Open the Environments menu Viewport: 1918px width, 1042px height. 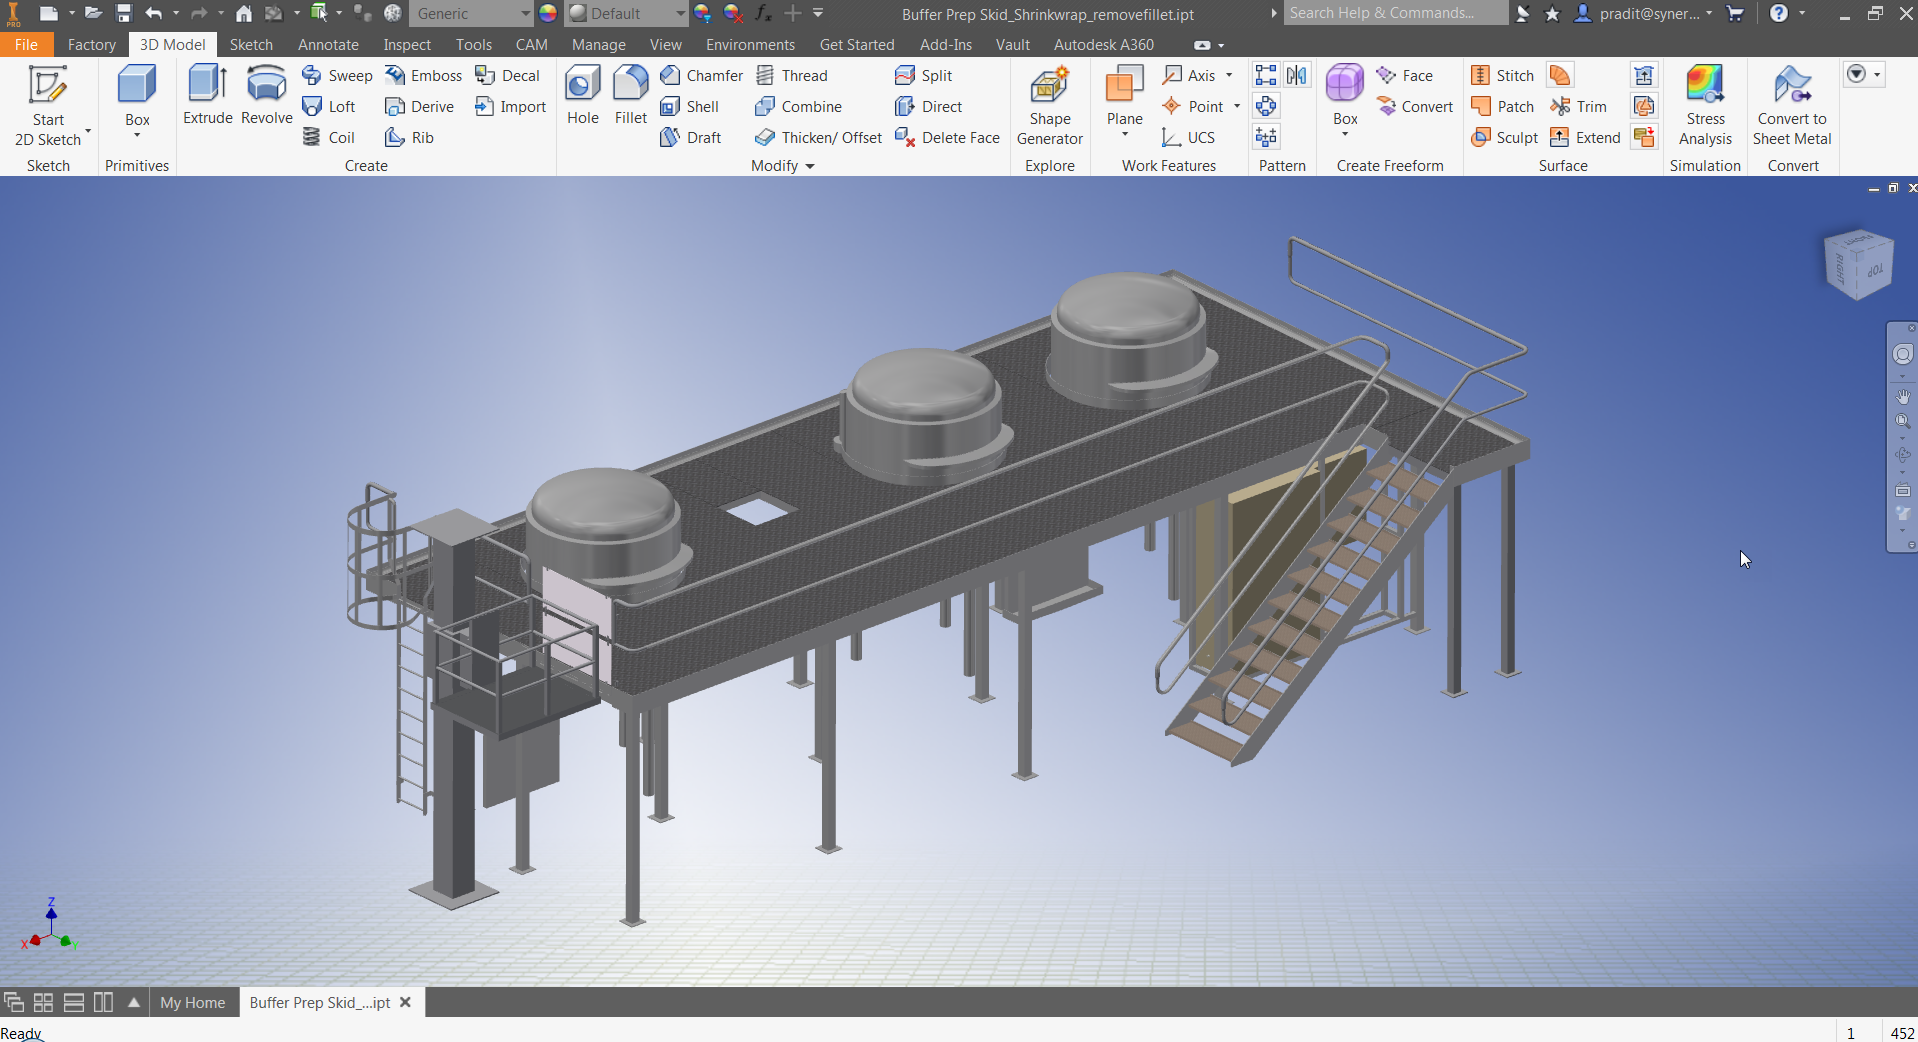click(x=749, y=44)
